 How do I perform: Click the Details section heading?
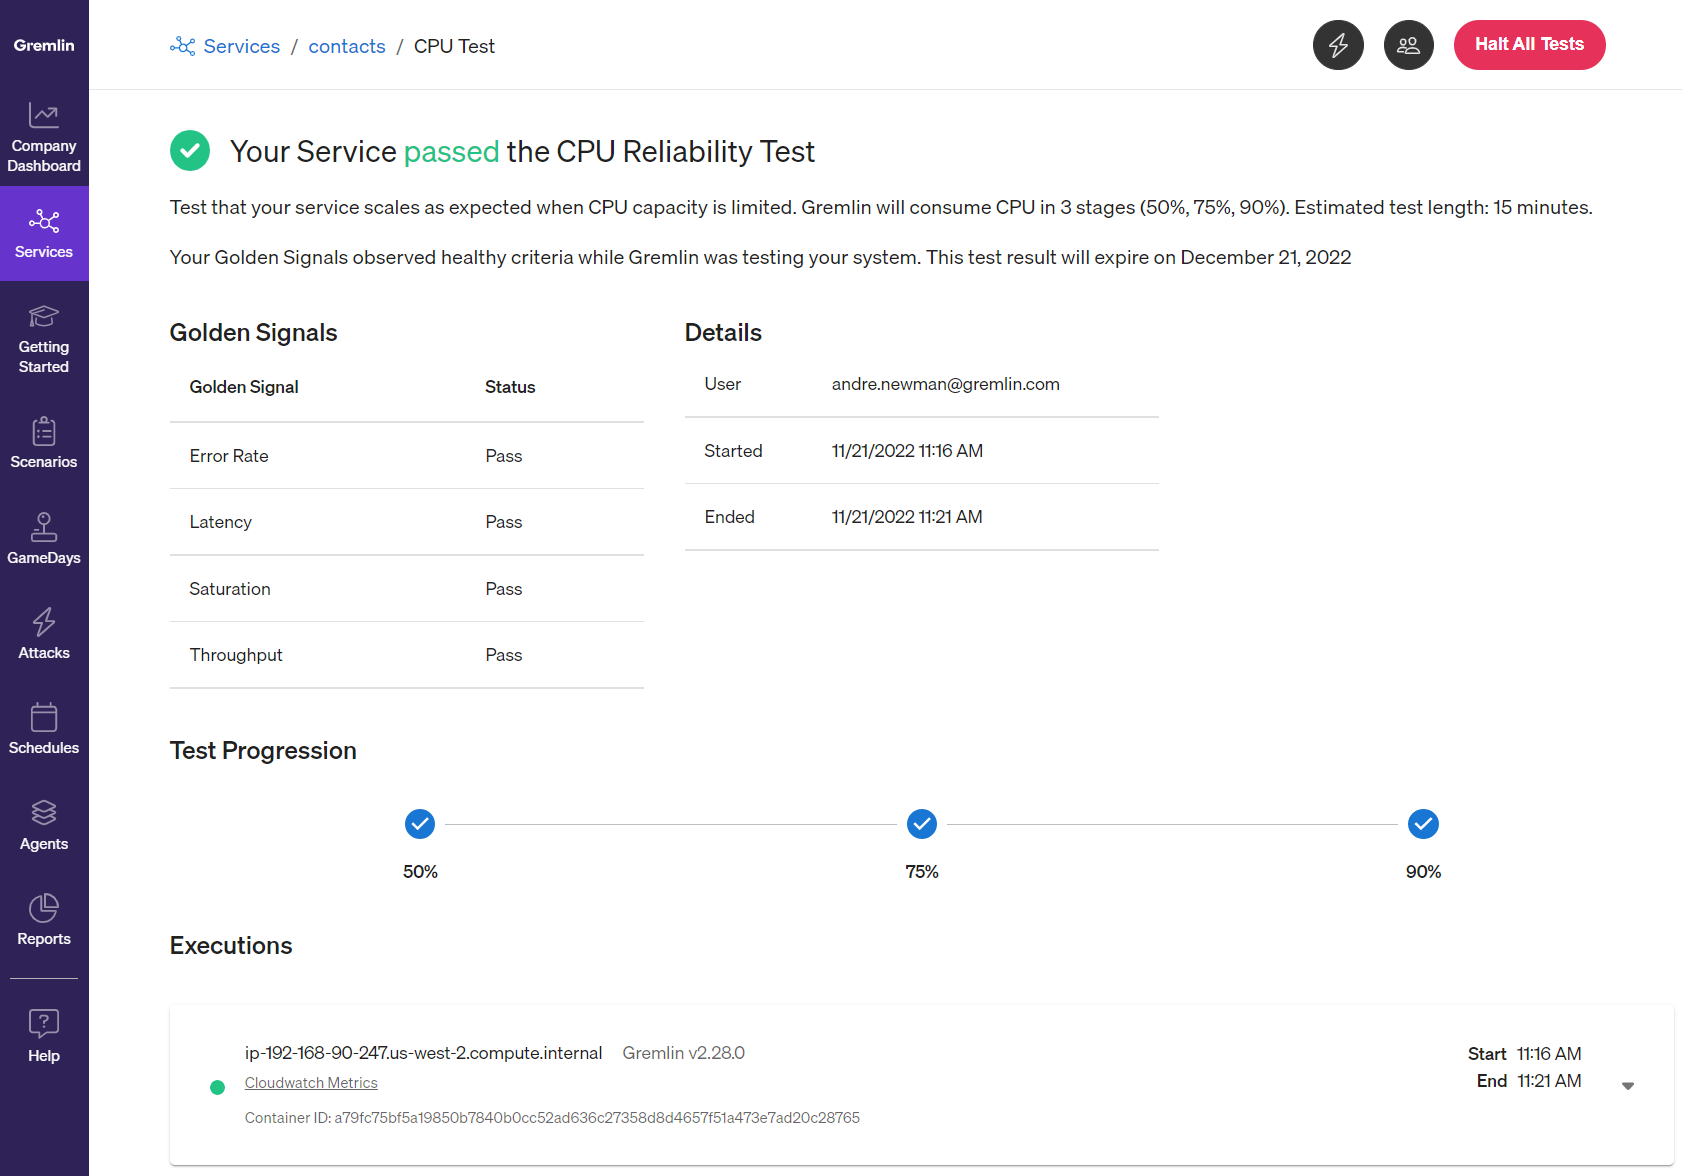tap(723, 333)
